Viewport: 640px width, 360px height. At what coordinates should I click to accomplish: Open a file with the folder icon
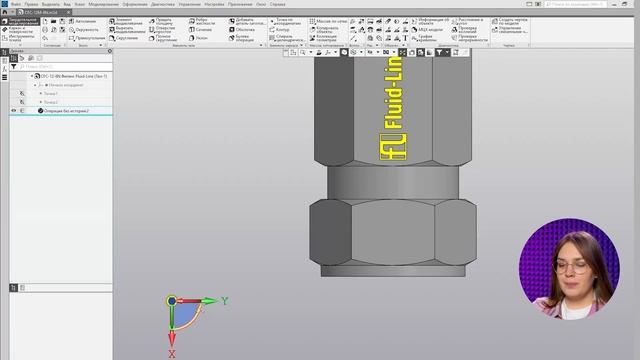pyautogui.click(x=53, y=21)
